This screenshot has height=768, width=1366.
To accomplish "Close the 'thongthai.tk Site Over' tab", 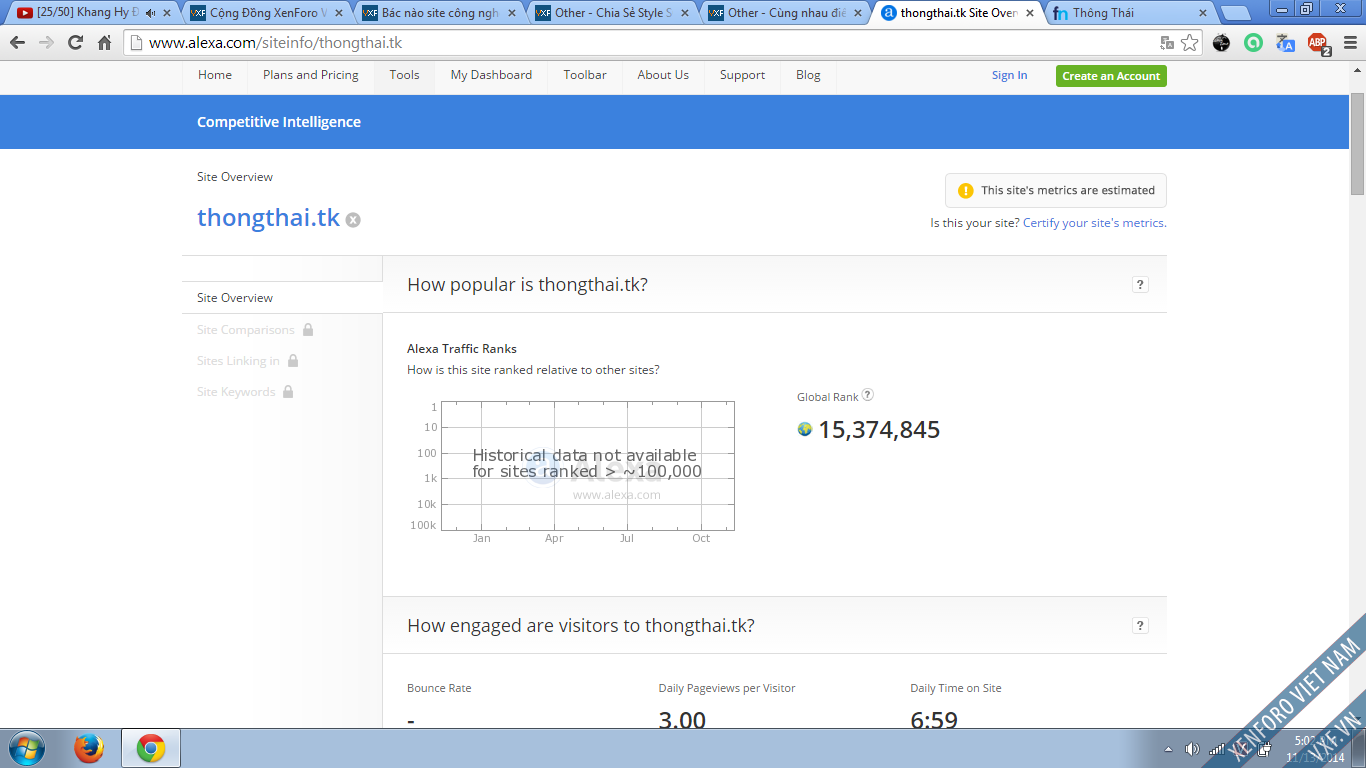I will (1030, 13).
